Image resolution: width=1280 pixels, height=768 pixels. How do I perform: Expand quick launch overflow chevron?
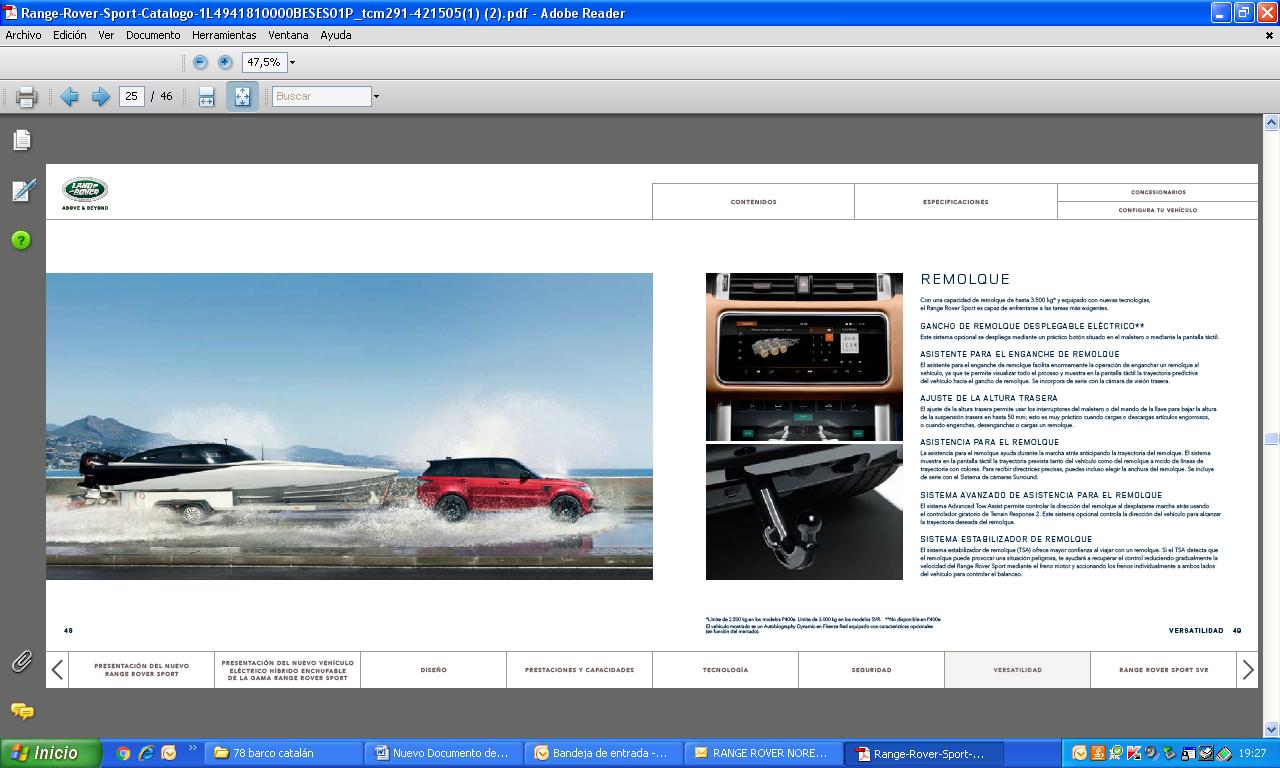(x=192, y=748)
